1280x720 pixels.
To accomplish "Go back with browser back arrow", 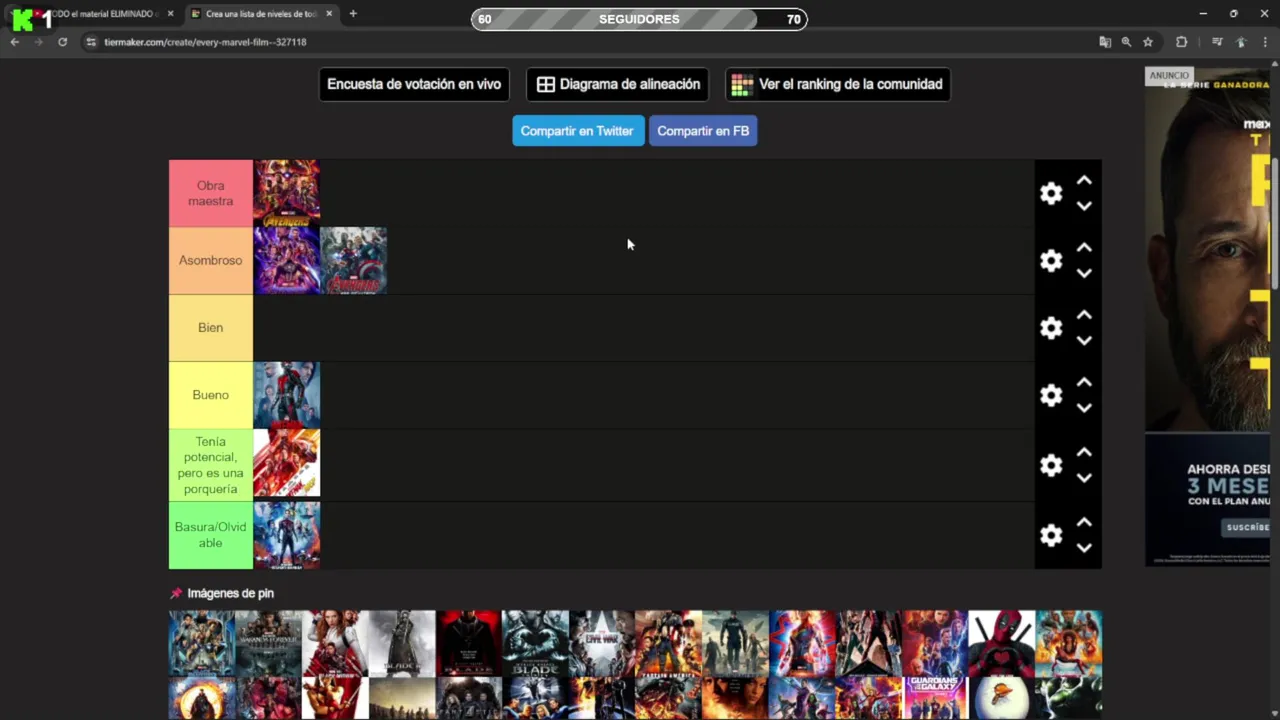I will click(15, 42).
